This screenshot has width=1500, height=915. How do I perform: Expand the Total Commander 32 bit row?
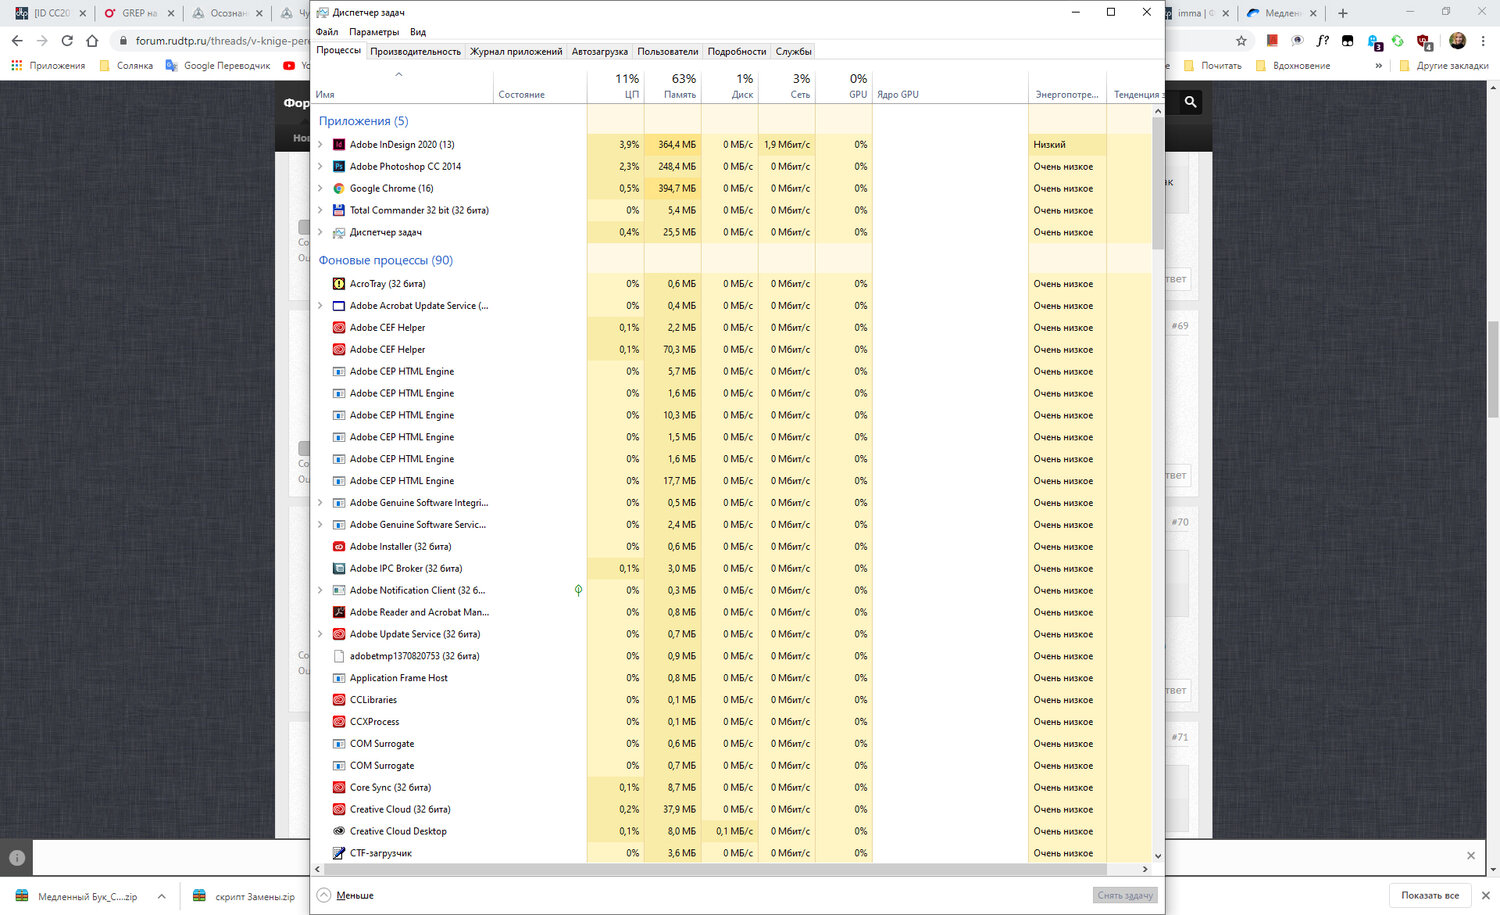point(320,211)
